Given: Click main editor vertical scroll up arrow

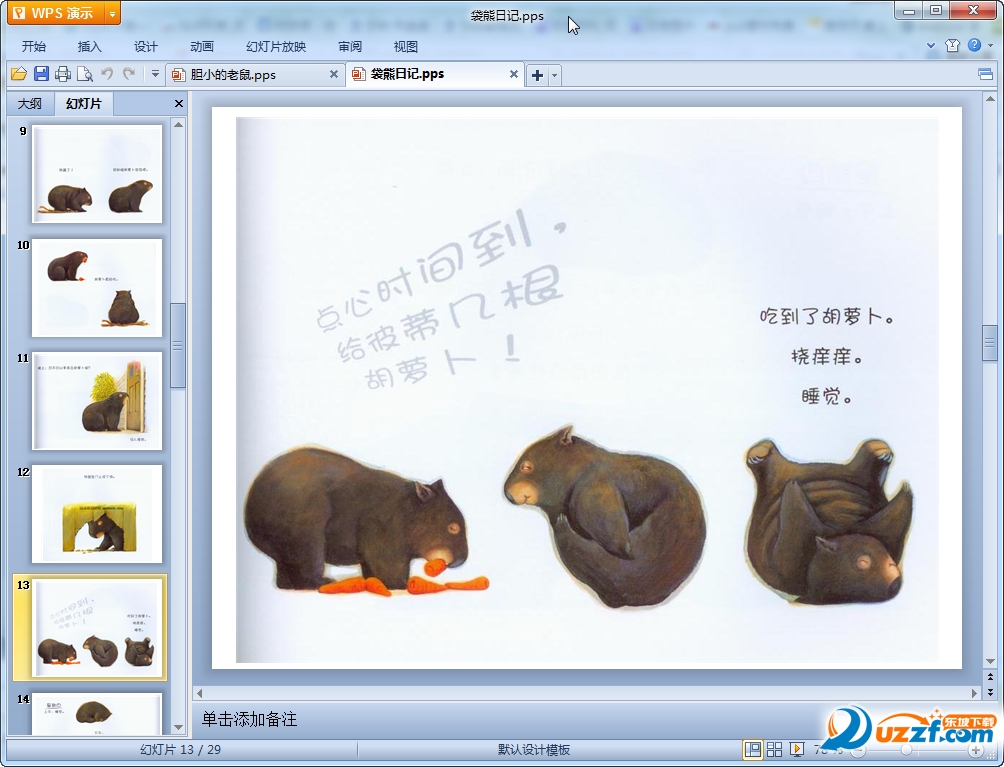Looking at the screenshot, I should pyautogui.click(x=990, y=99).
